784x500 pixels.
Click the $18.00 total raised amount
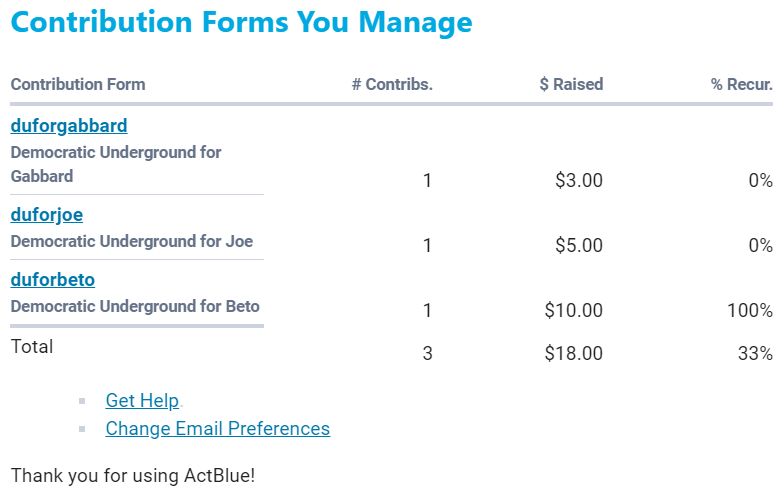(x=574, y=353)
